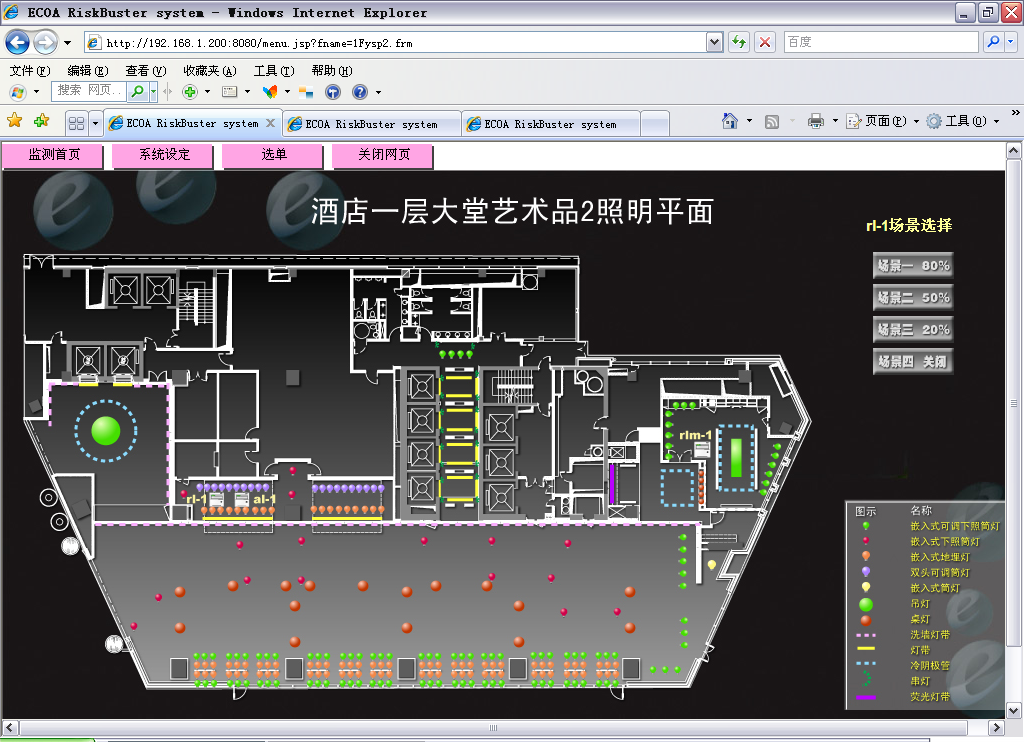Open the 收藏夹(A) menu
This screenshot has height=742, width=1024.
tap(209, 71)
